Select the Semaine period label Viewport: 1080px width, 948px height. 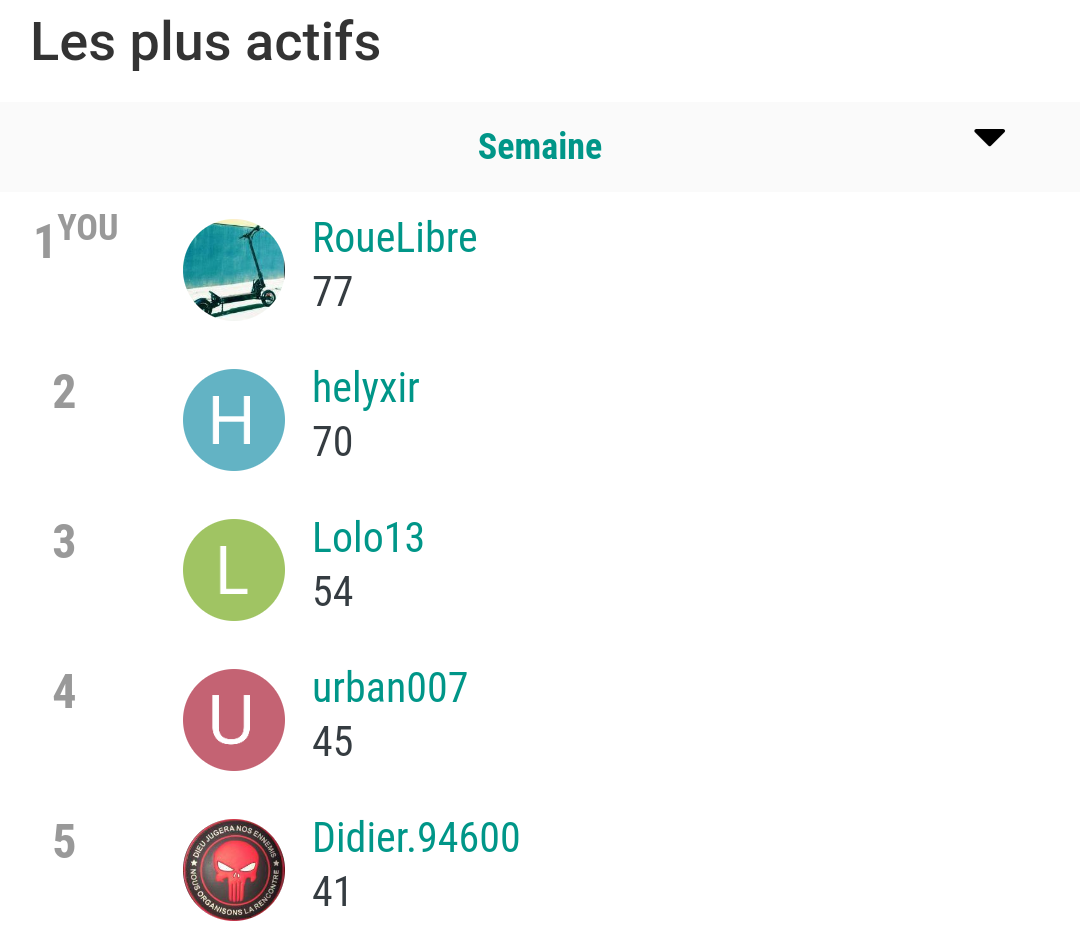(x=540, y=147)
